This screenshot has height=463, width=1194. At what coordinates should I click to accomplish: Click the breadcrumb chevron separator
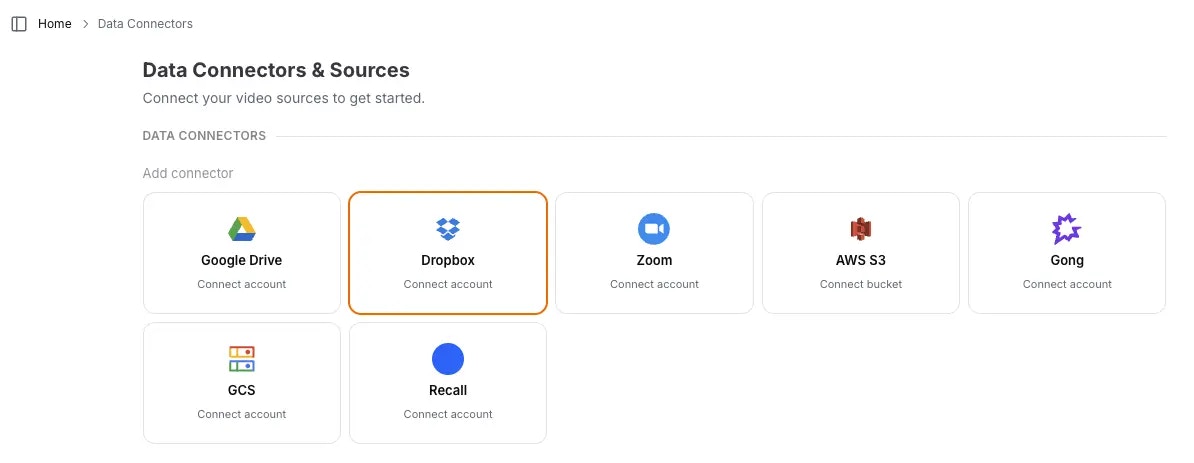85,24
